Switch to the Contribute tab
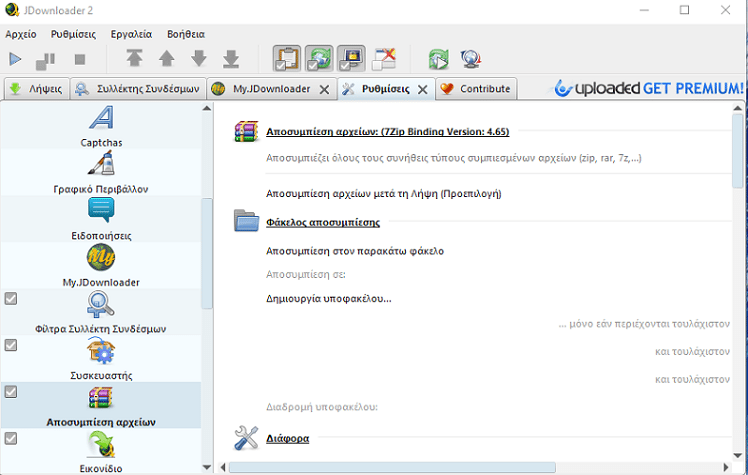Viewport: 748px width, 475px height. click(476, 89)
